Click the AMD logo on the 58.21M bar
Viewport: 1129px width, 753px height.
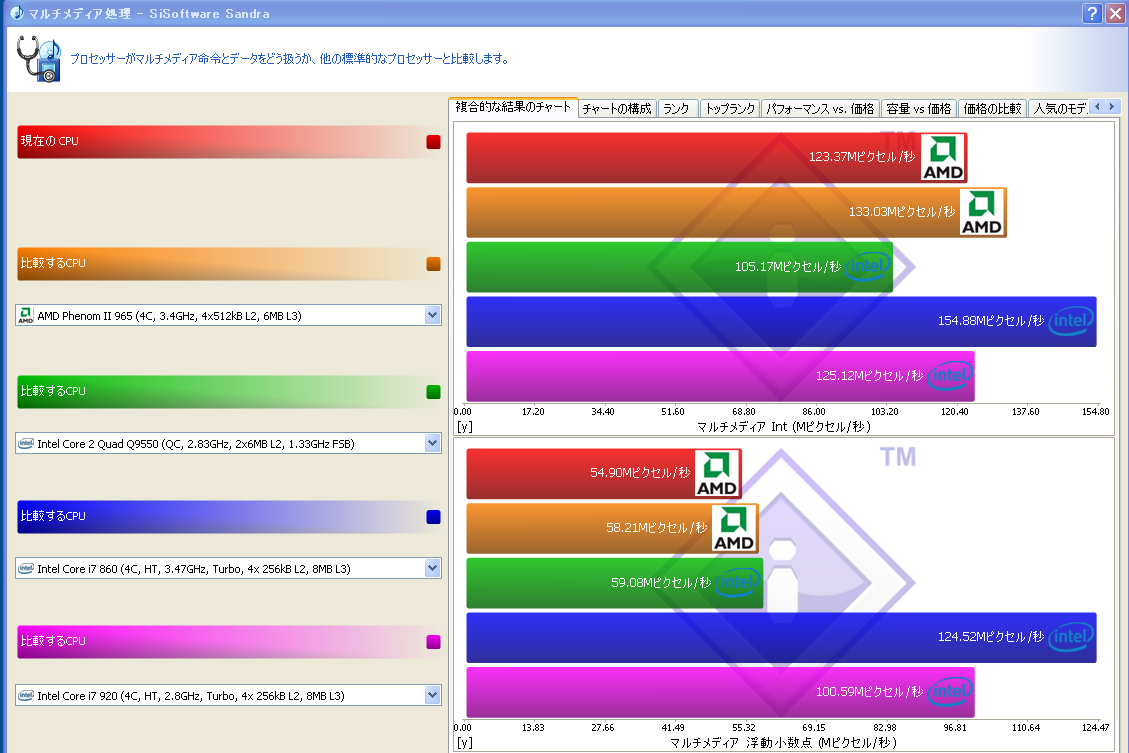734,528
